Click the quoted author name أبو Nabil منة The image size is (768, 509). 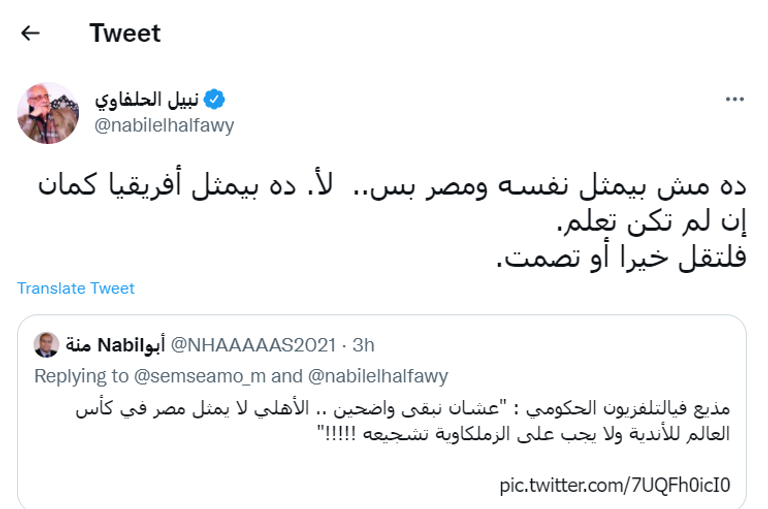[x=111, y=345]
